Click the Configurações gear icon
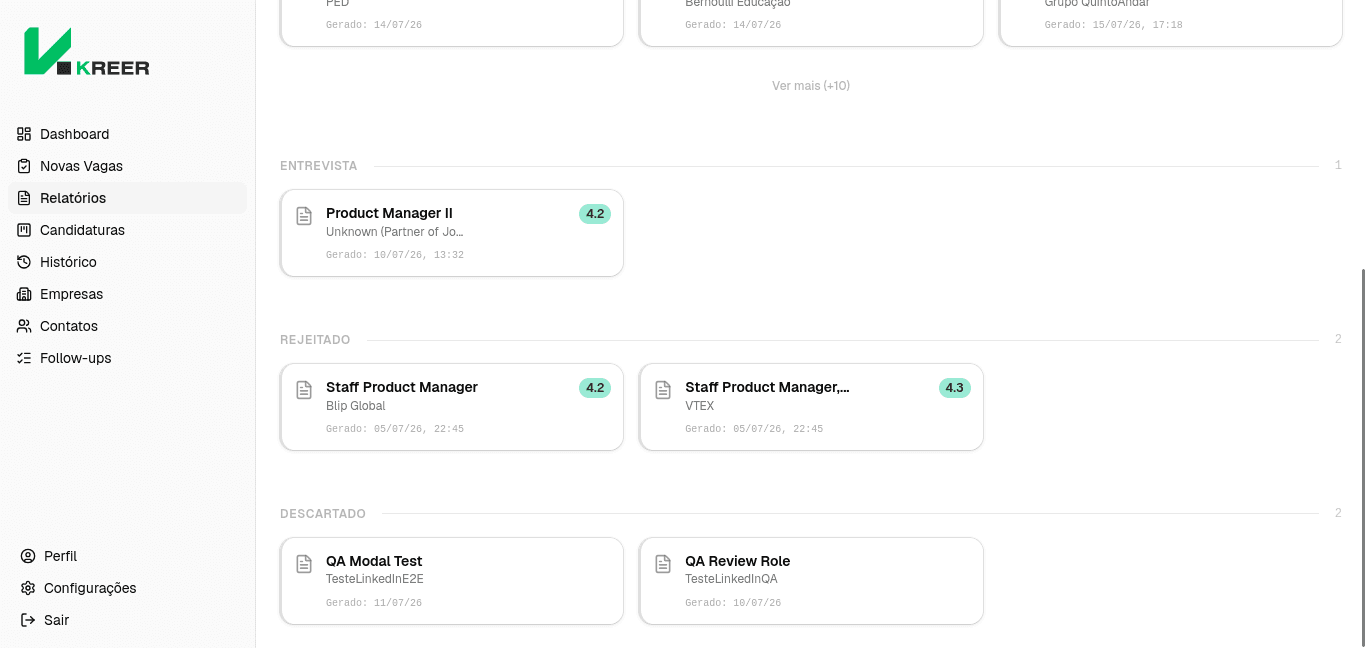The image size is (1366, 648). pos(28,588)
